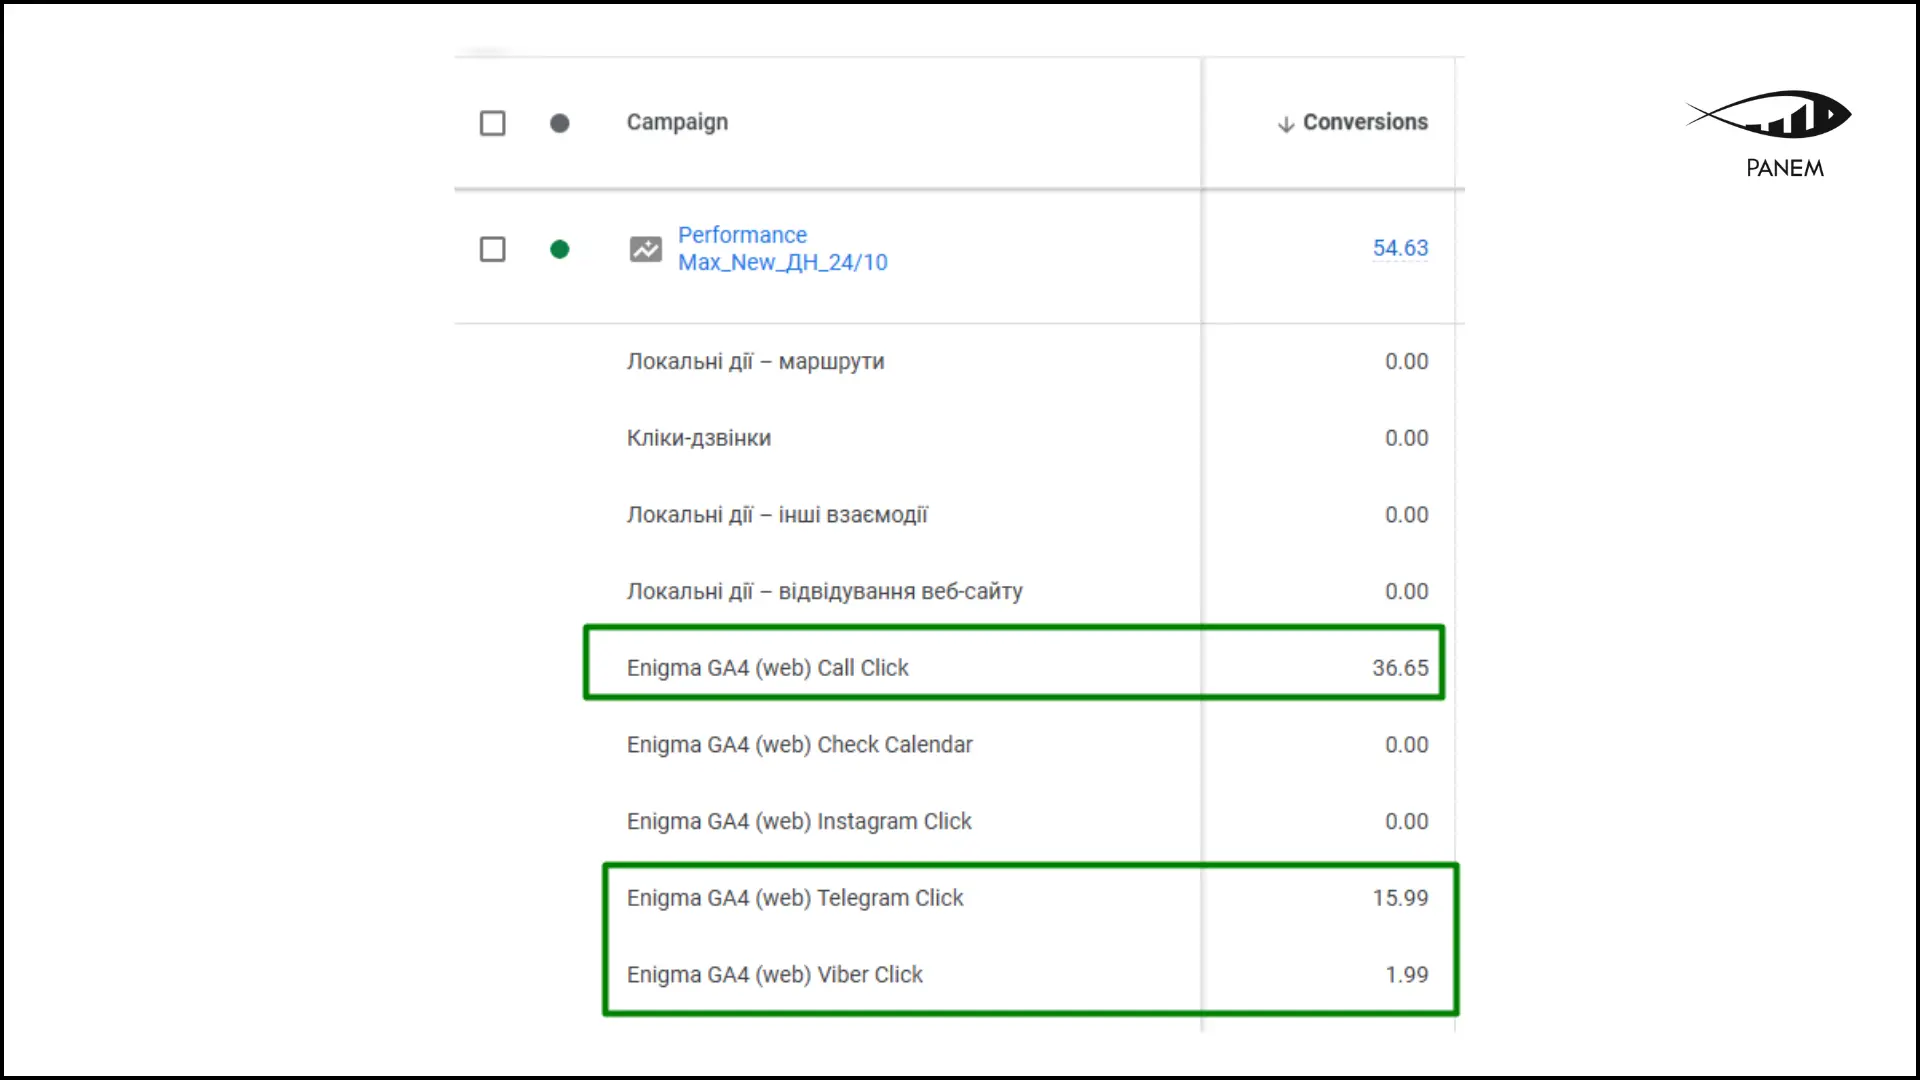Check the Performance Max campaign row checkbox
1920x1080 pixels.
493,249
